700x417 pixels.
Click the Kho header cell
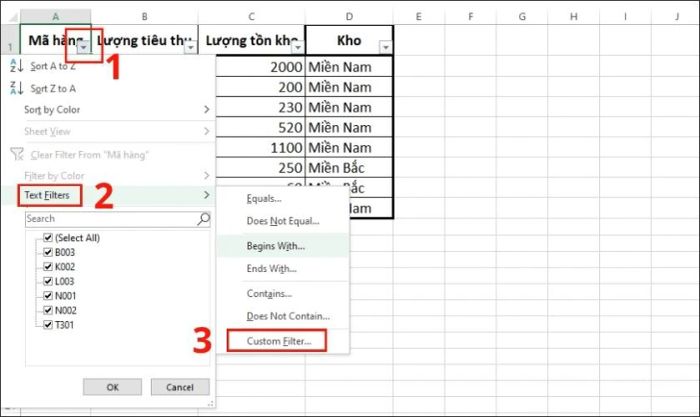coord(349,40)
